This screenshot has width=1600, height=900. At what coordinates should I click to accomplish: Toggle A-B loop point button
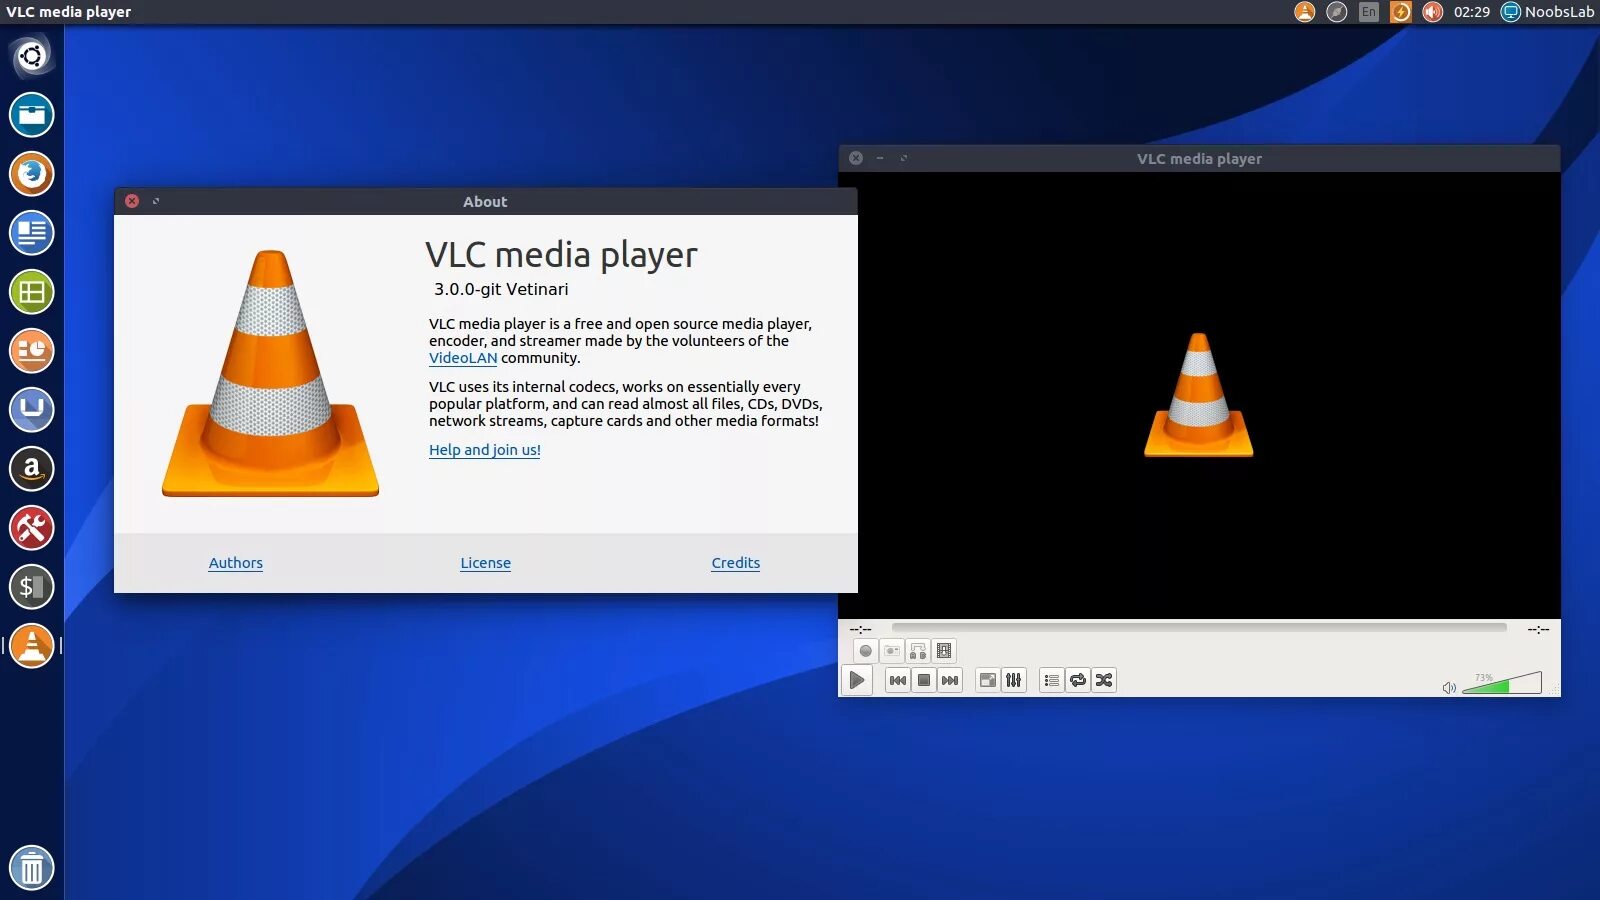coord(918,651)
